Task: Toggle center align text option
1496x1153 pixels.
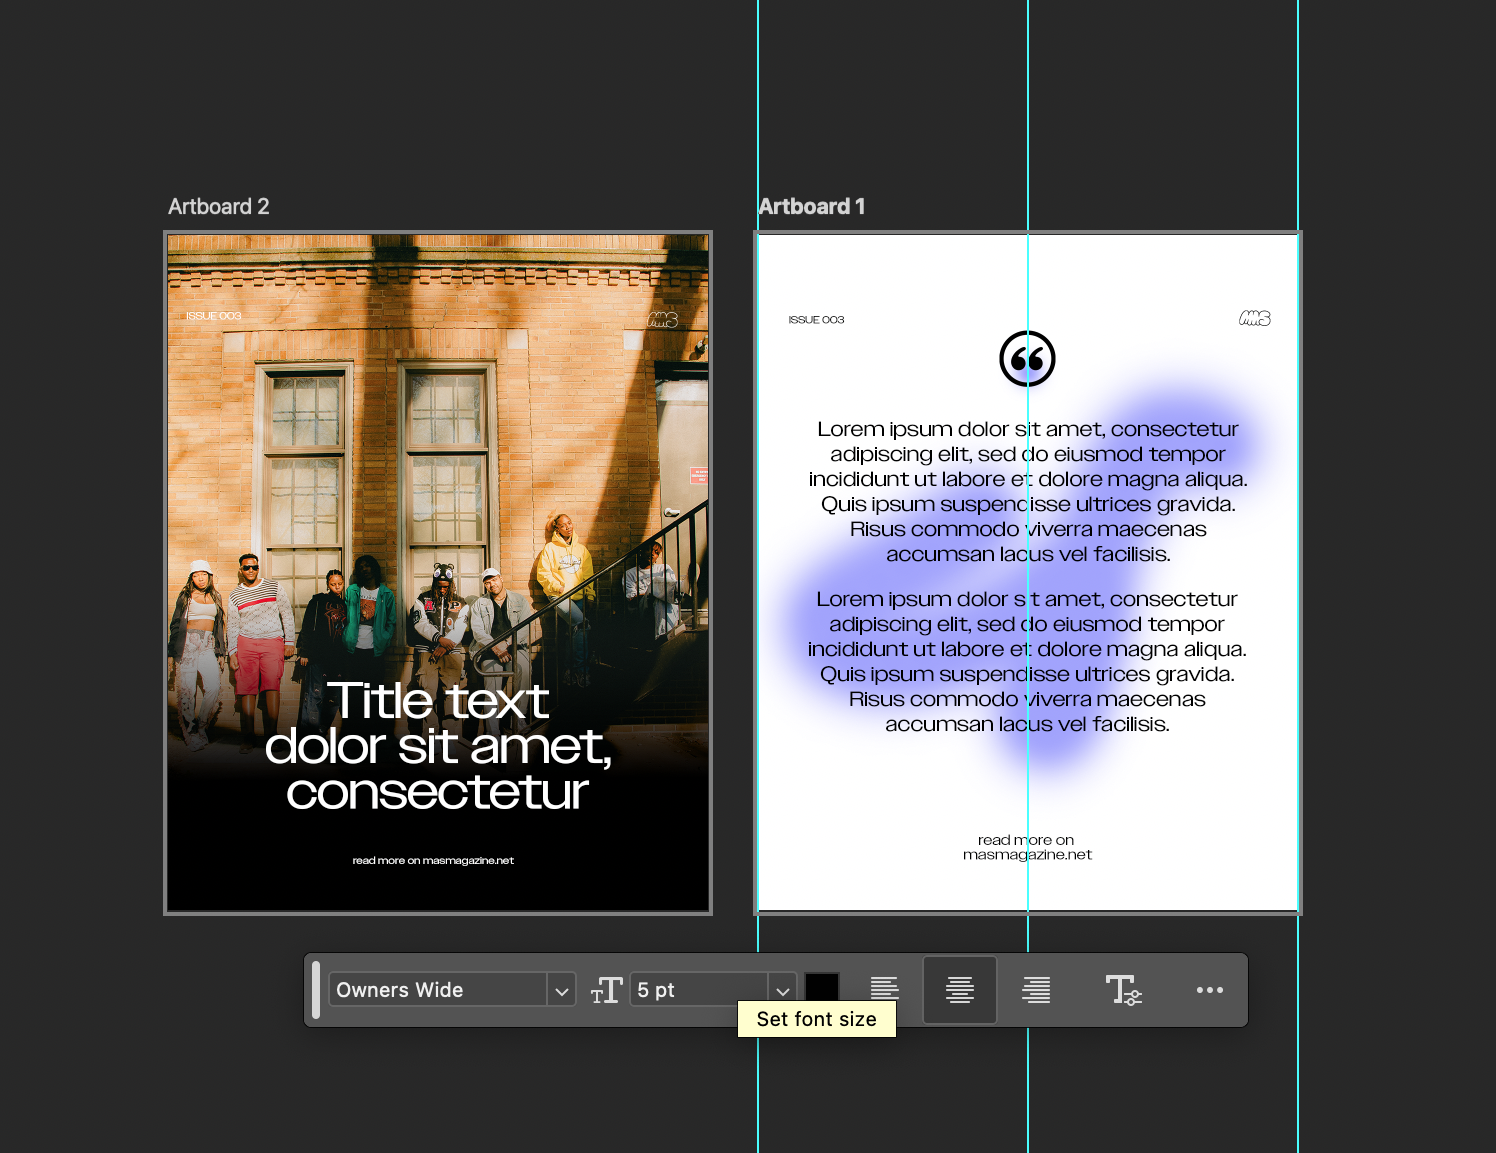Action: point(960,990)
